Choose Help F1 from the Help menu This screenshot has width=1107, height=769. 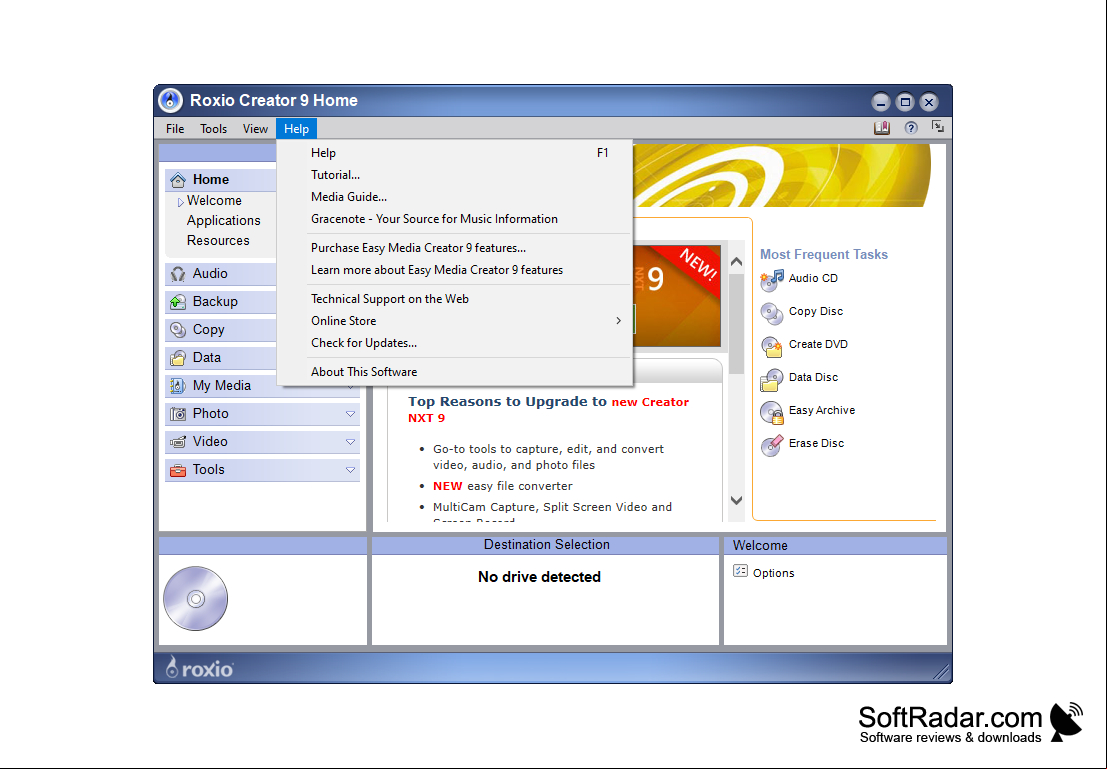(x=455, y=153)
